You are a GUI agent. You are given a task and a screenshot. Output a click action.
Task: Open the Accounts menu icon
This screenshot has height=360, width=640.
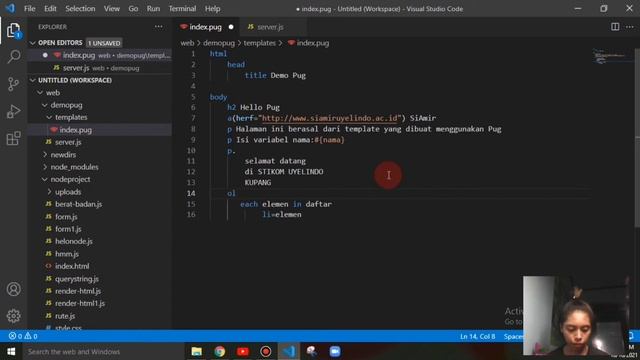[x=13, y=289]
